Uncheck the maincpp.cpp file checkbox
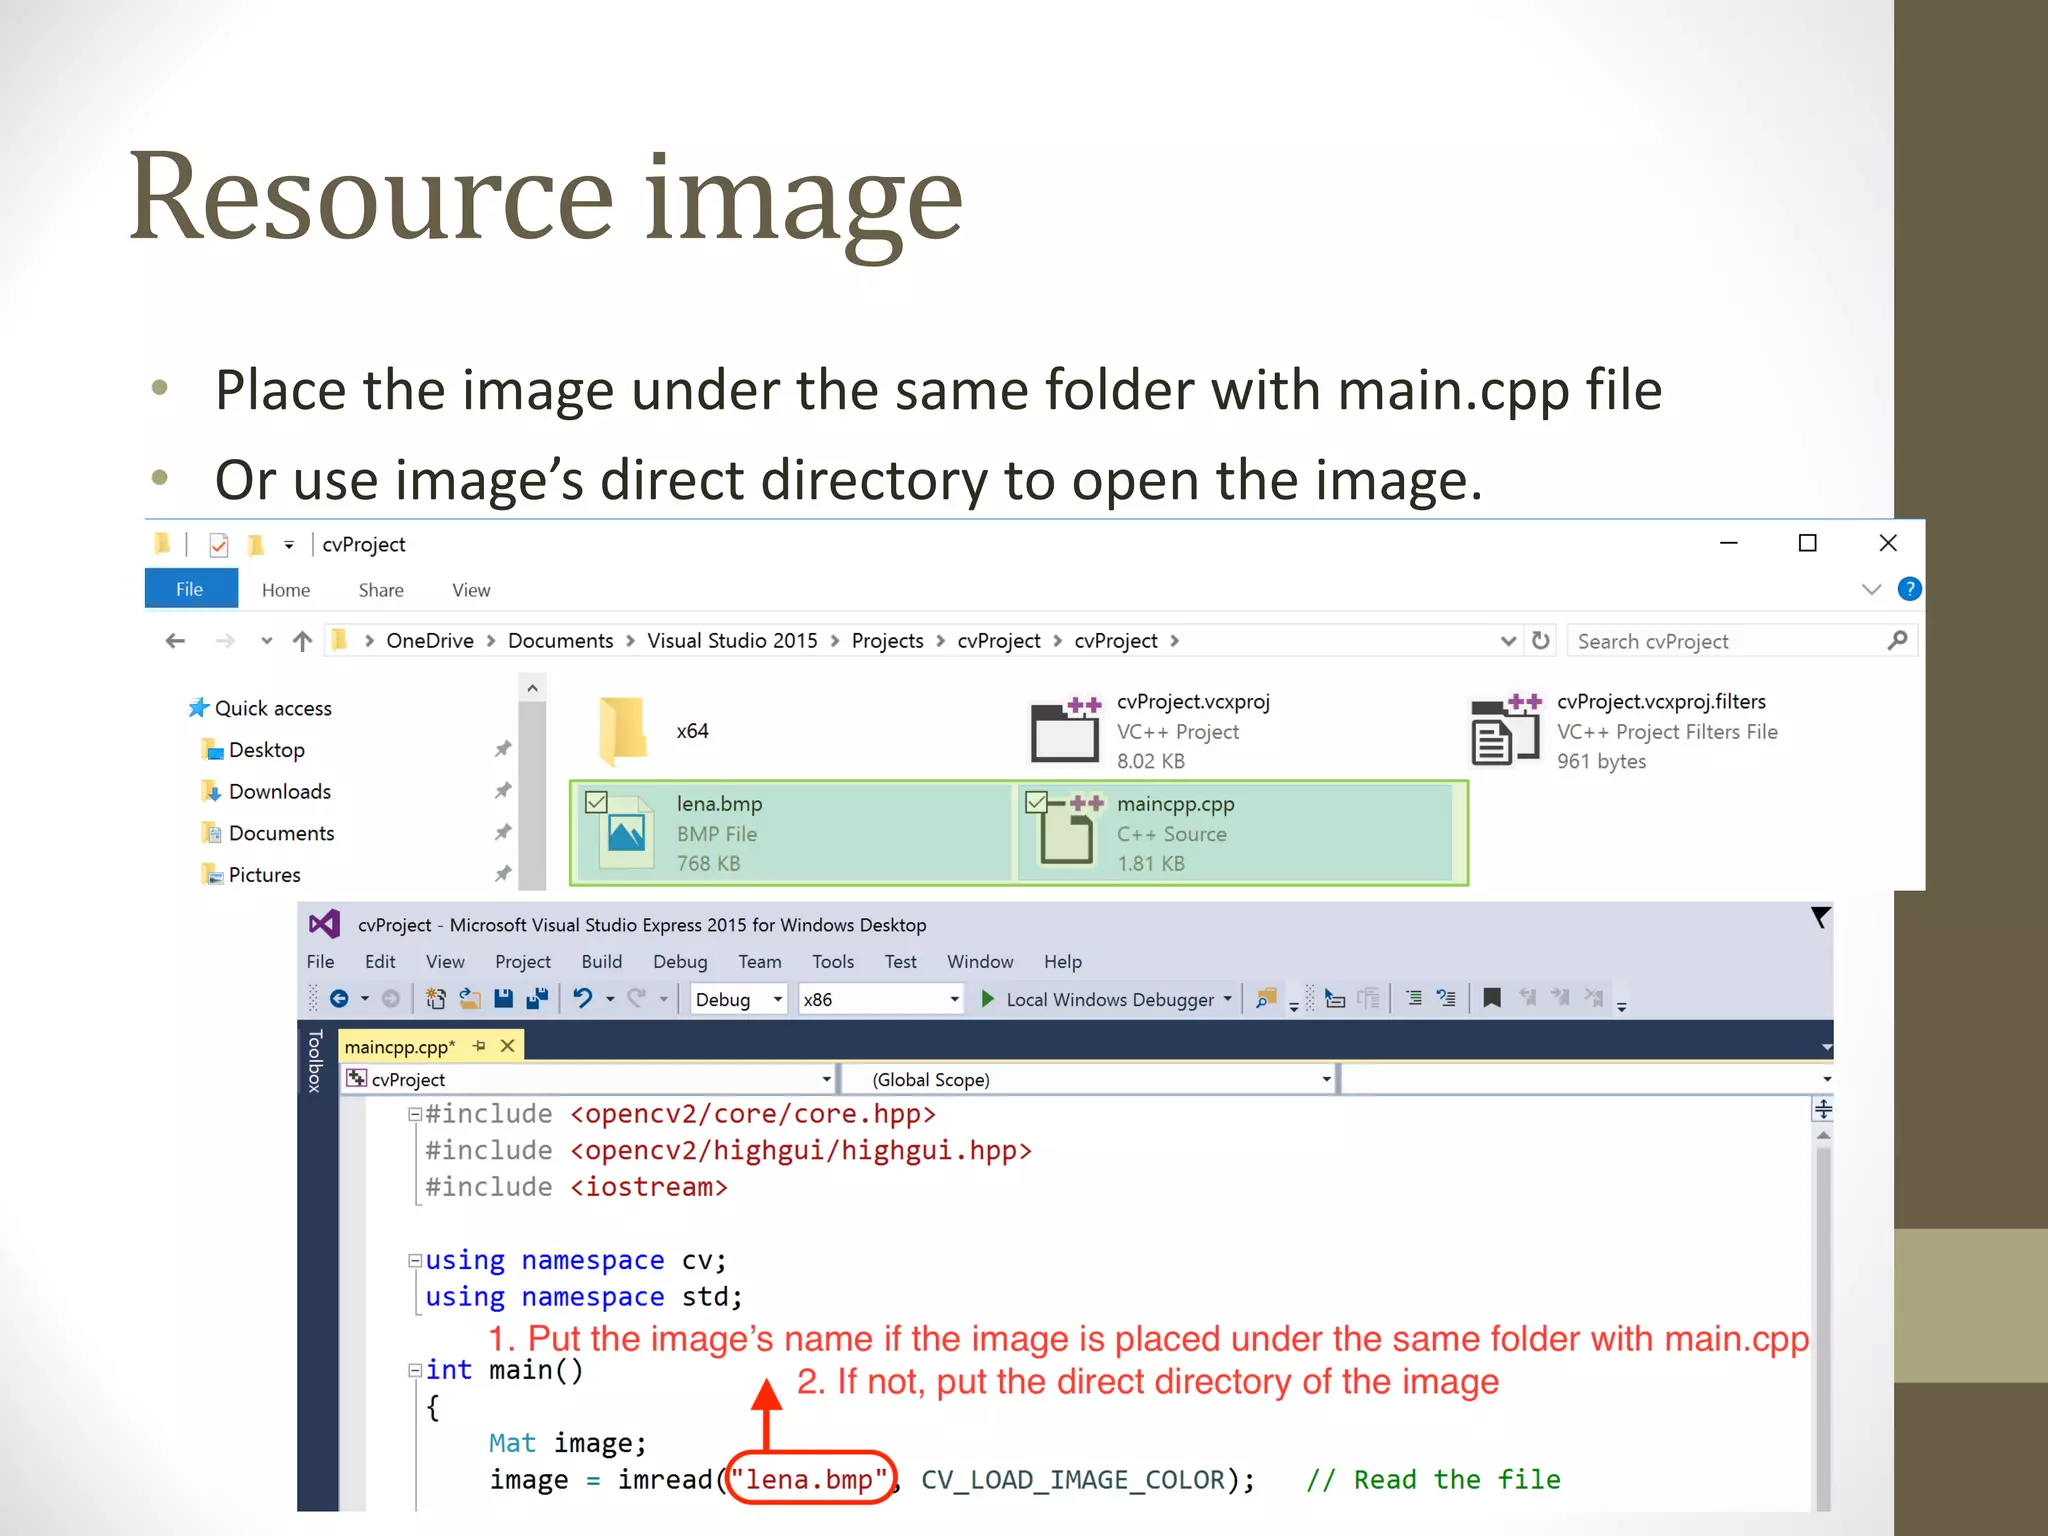This screenshot has height=1536, width=2048. click(1036, 802)
